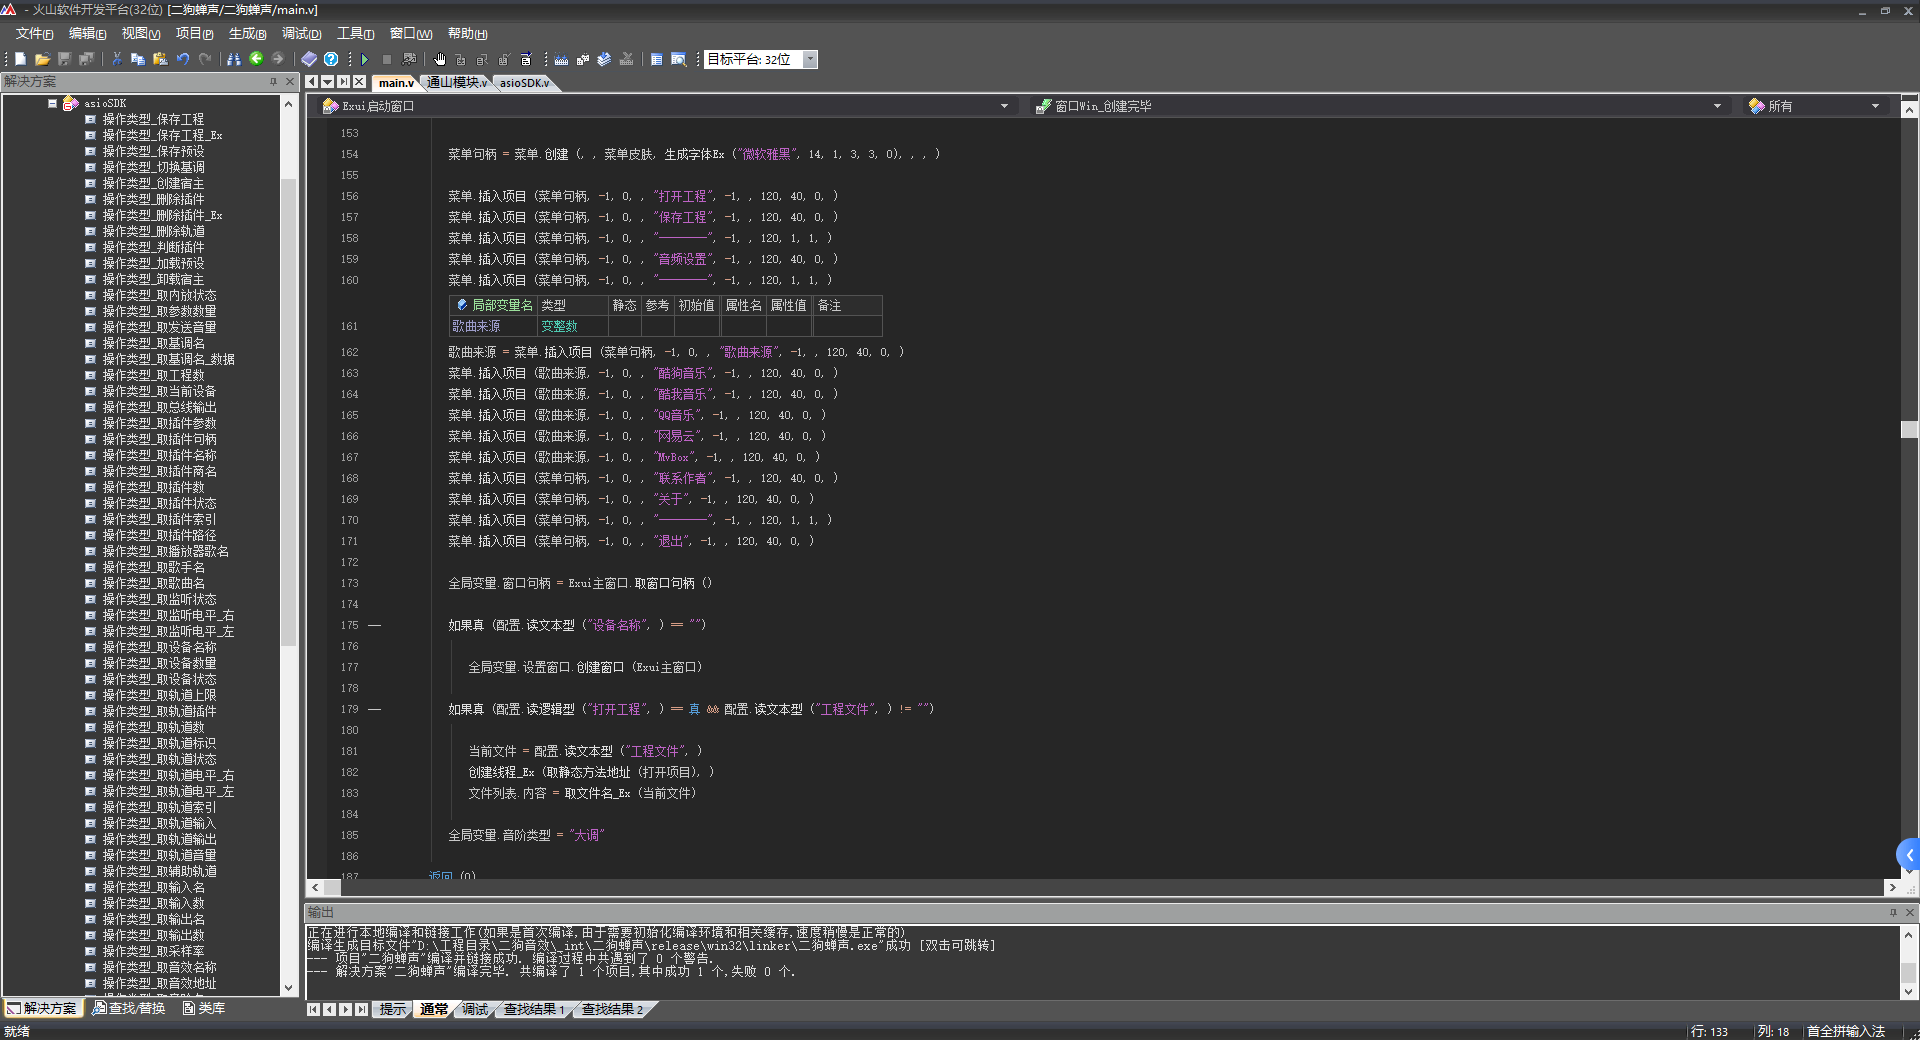Click the Open folder toolbar icon
Image resolution: width=1920 pixels, height=1040 pixels.
click(x=42, y=59)
